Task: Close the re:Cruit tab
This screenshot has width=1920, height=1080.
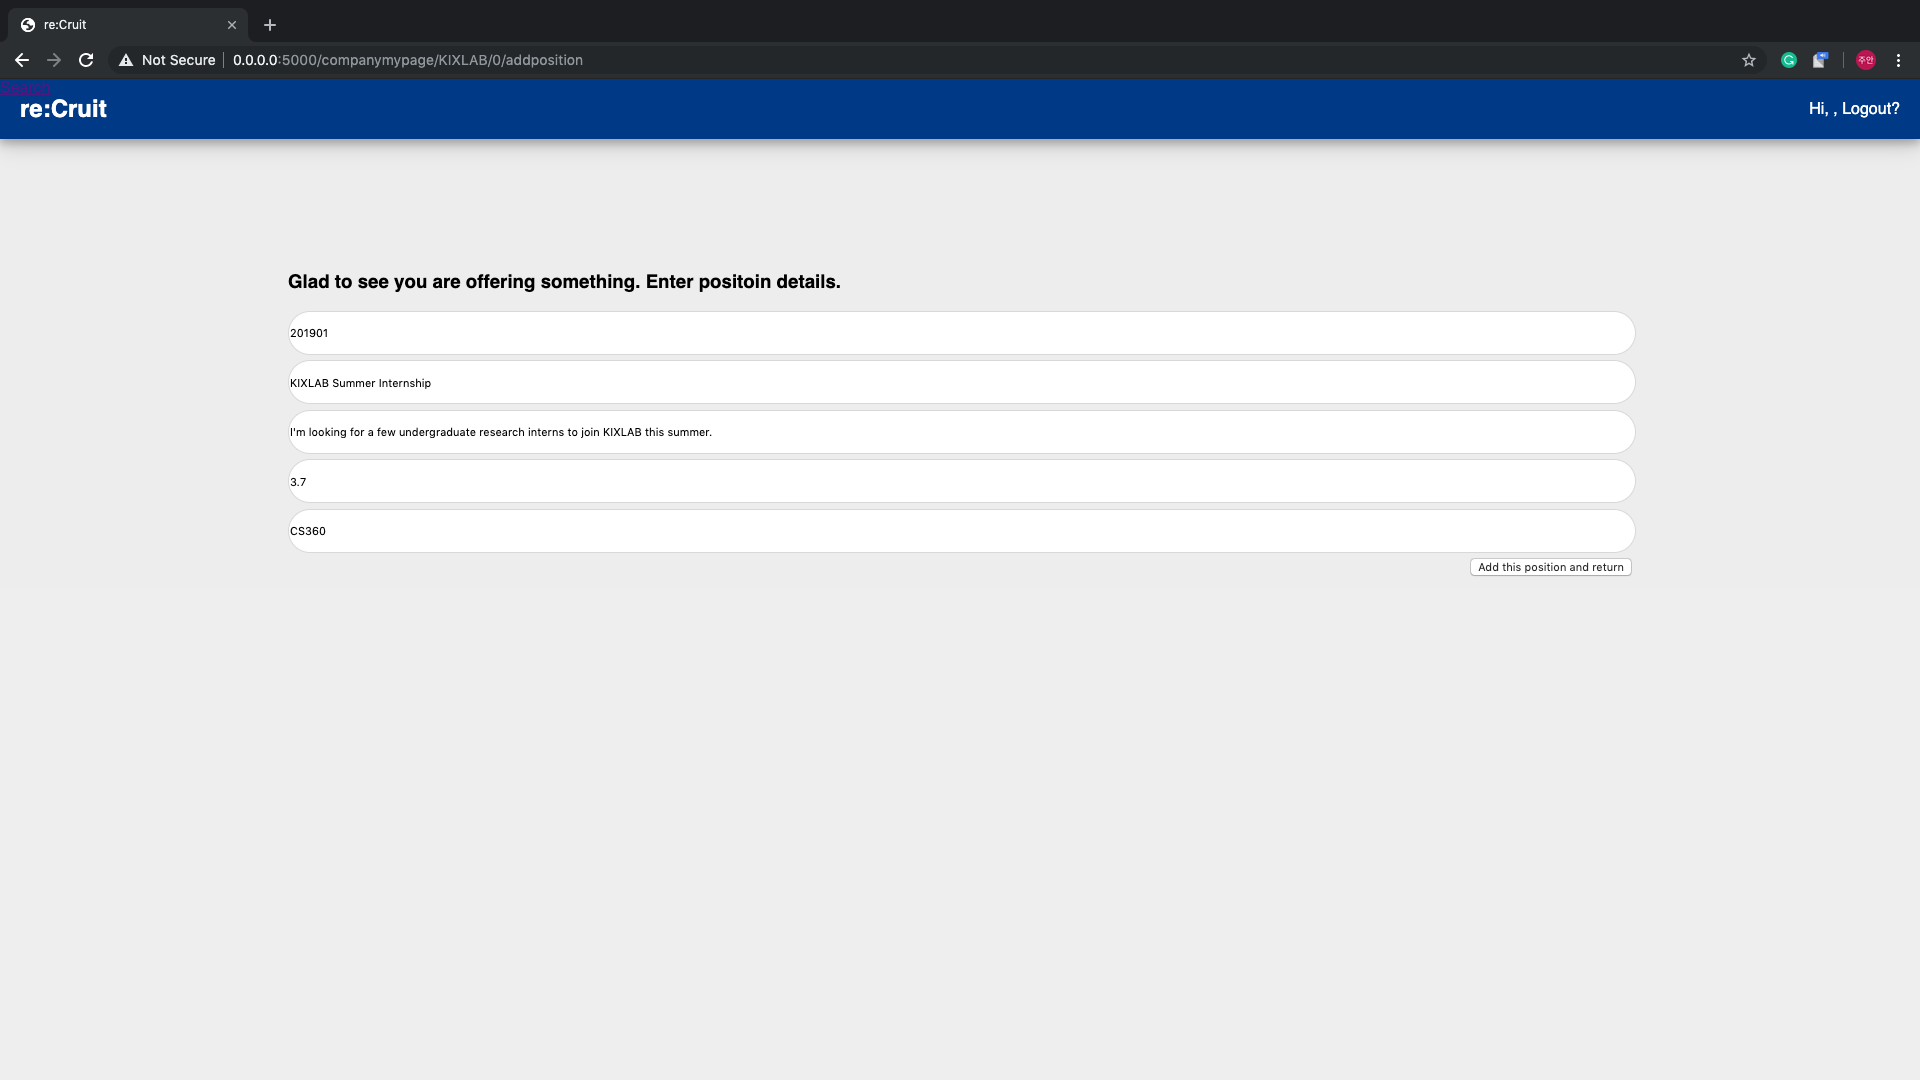Action: point(232,25)
